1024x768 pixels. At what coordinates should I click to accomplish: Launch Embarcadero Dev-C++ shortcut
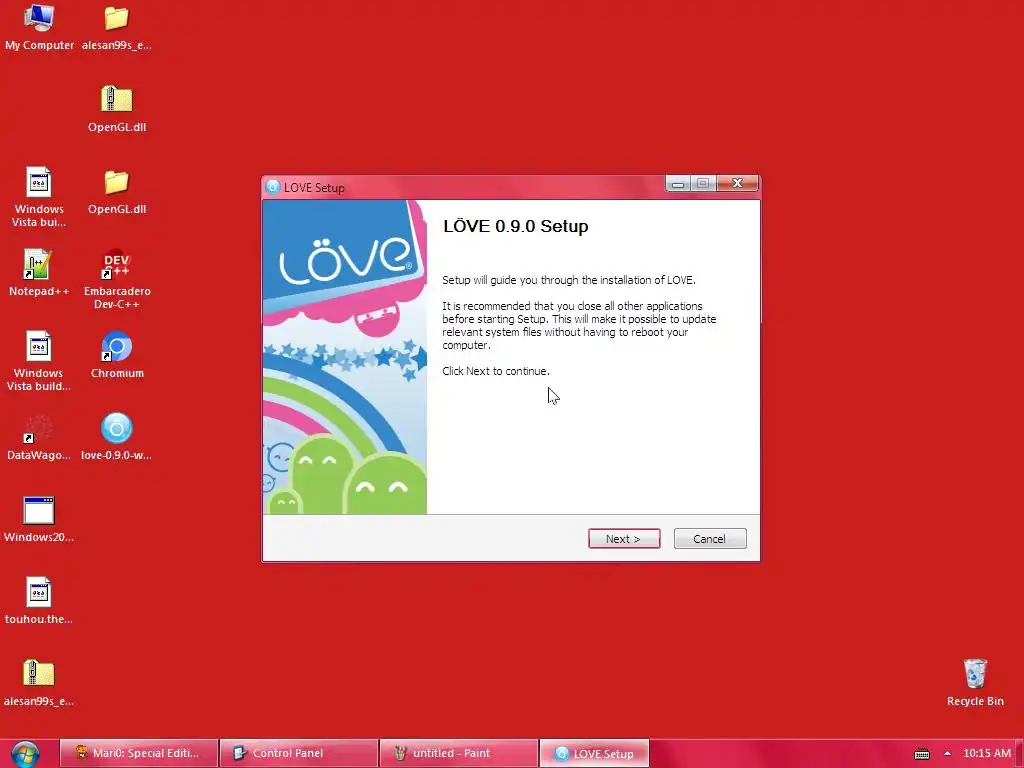[117, 279]
